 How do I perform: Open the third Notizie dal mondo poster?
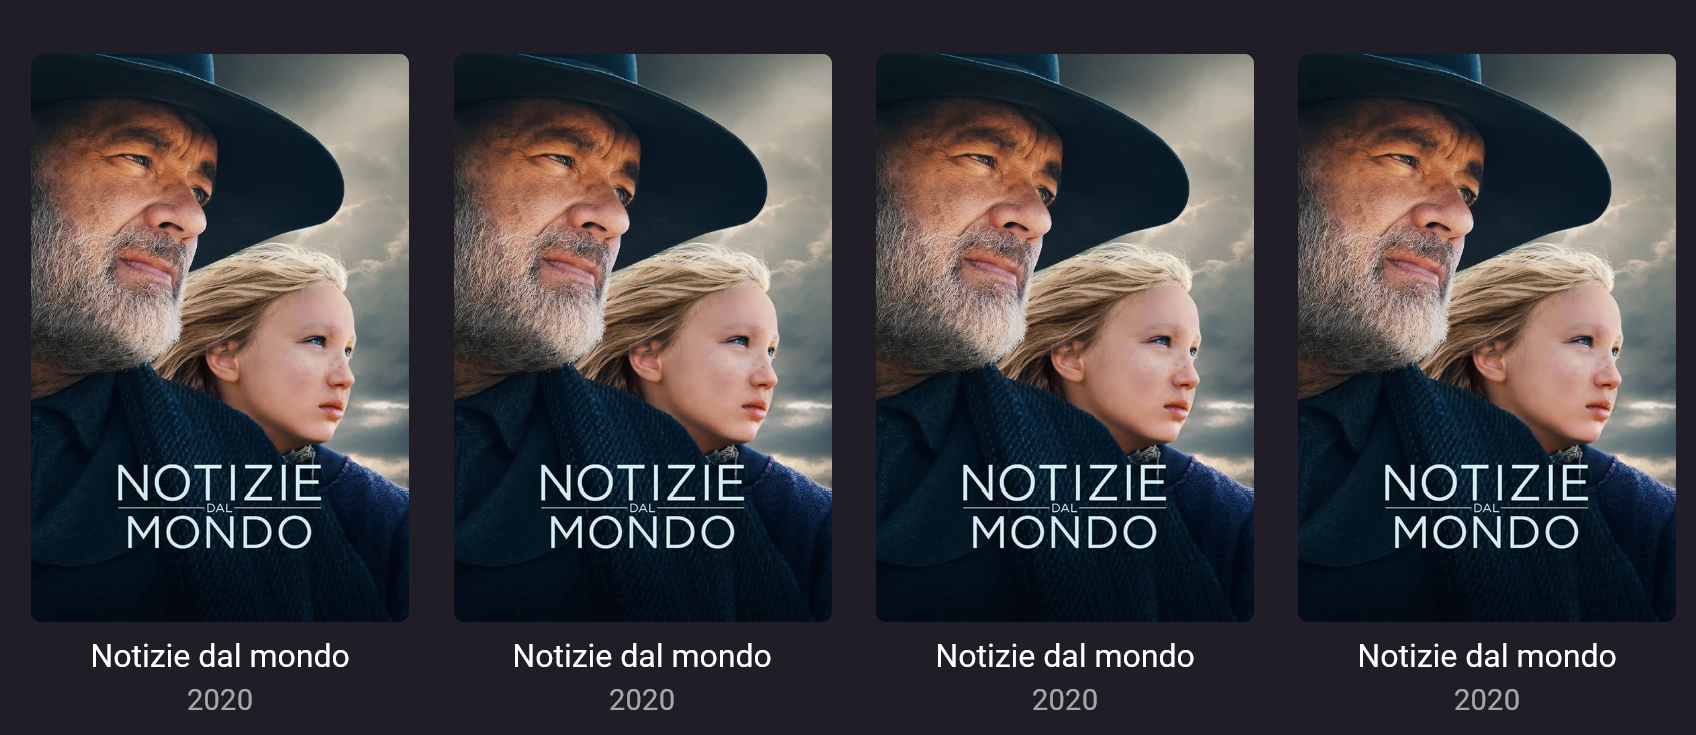(1065, 337)
